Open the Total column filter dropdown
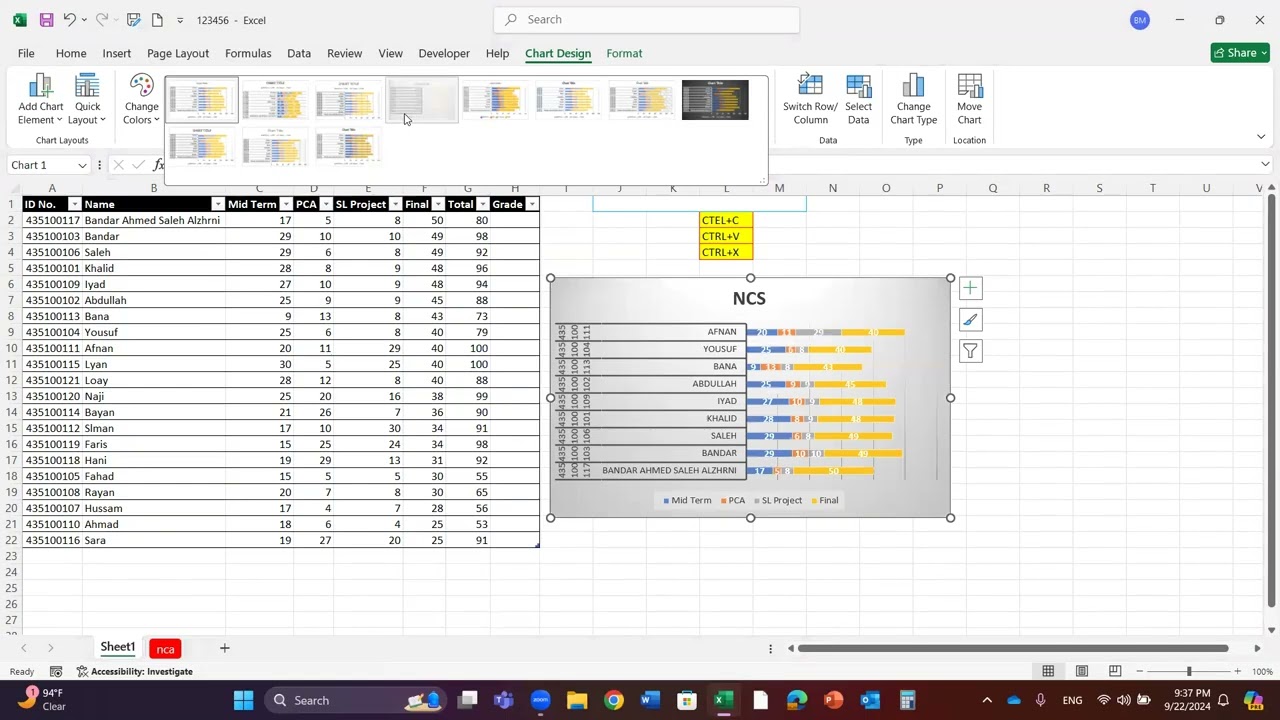 click(x=482, y=204)
